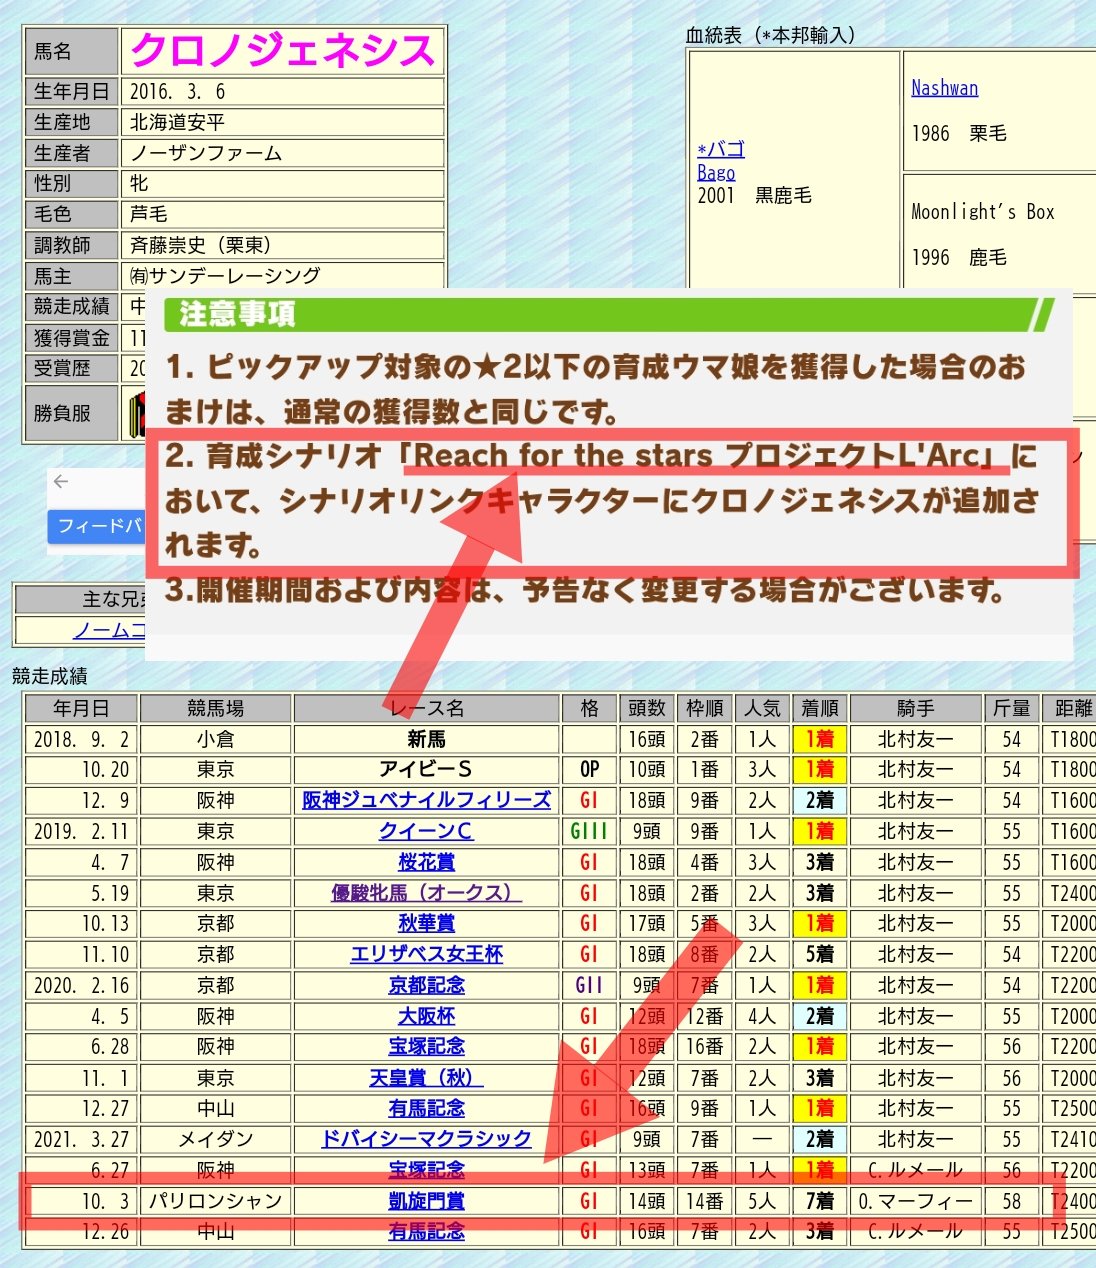The image size is (1096, 1268).
Task: Open the 有馬記念 link in 2020 12.27 row
Action: pyautogui.click(x=426, y=1108)
